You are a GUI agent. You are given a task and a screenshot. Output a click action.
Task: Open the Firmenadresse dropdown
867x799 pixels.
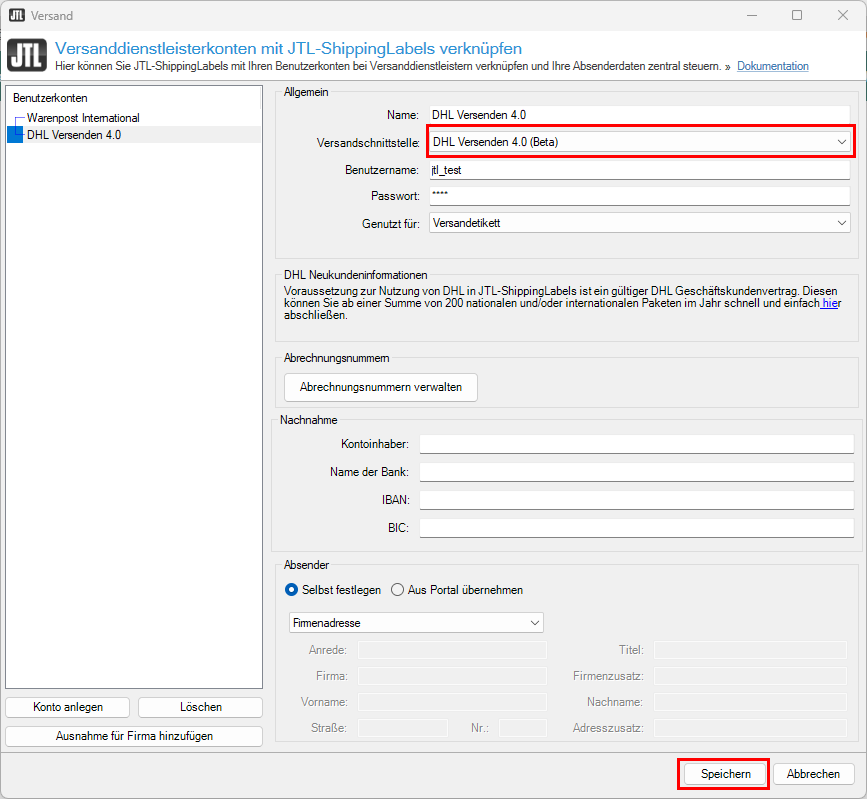[x=416, y=623]
